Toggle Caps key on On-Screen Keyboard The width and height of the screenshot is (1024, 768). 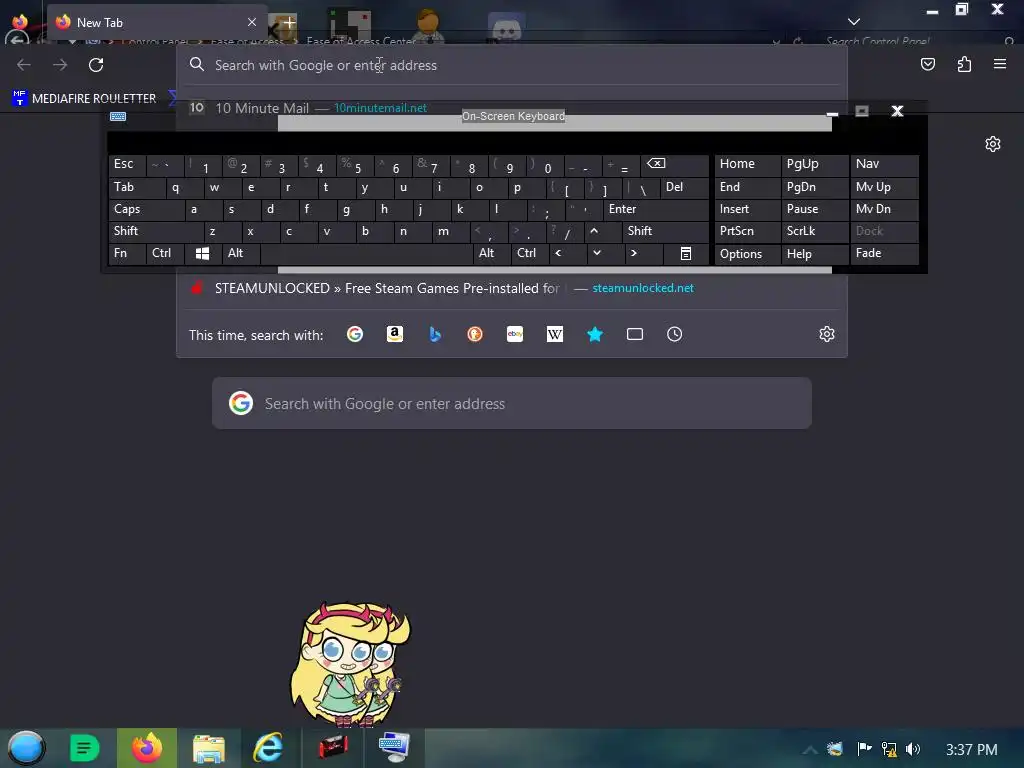(x=146, y=210)
